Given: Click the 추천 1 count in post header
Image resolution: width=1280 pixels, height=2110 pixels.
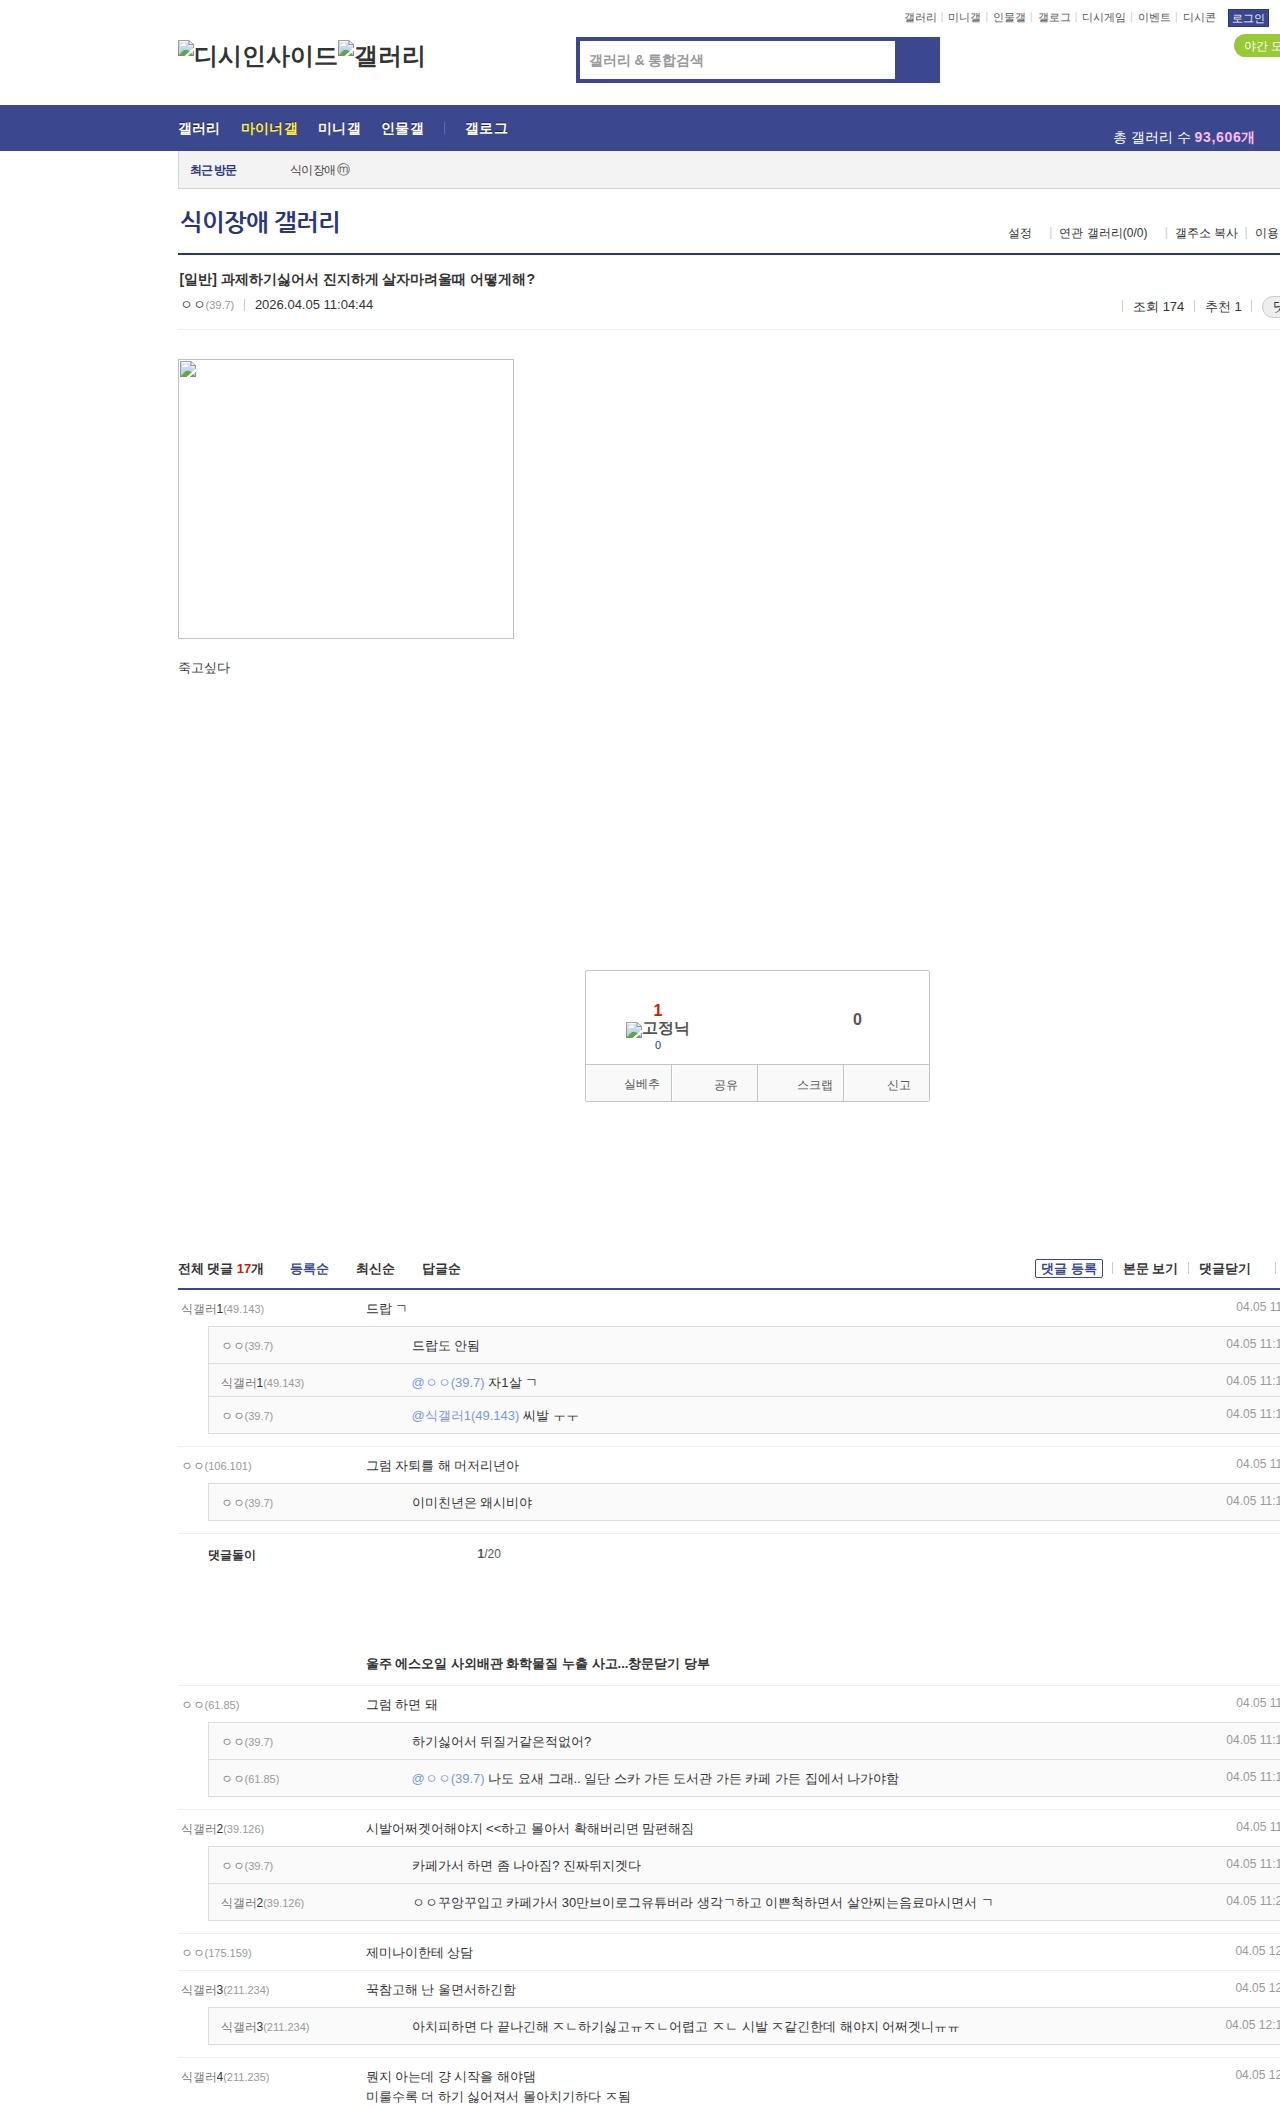Looking at the screenshot, I should pyautogui.click(x=1223, y=307).
